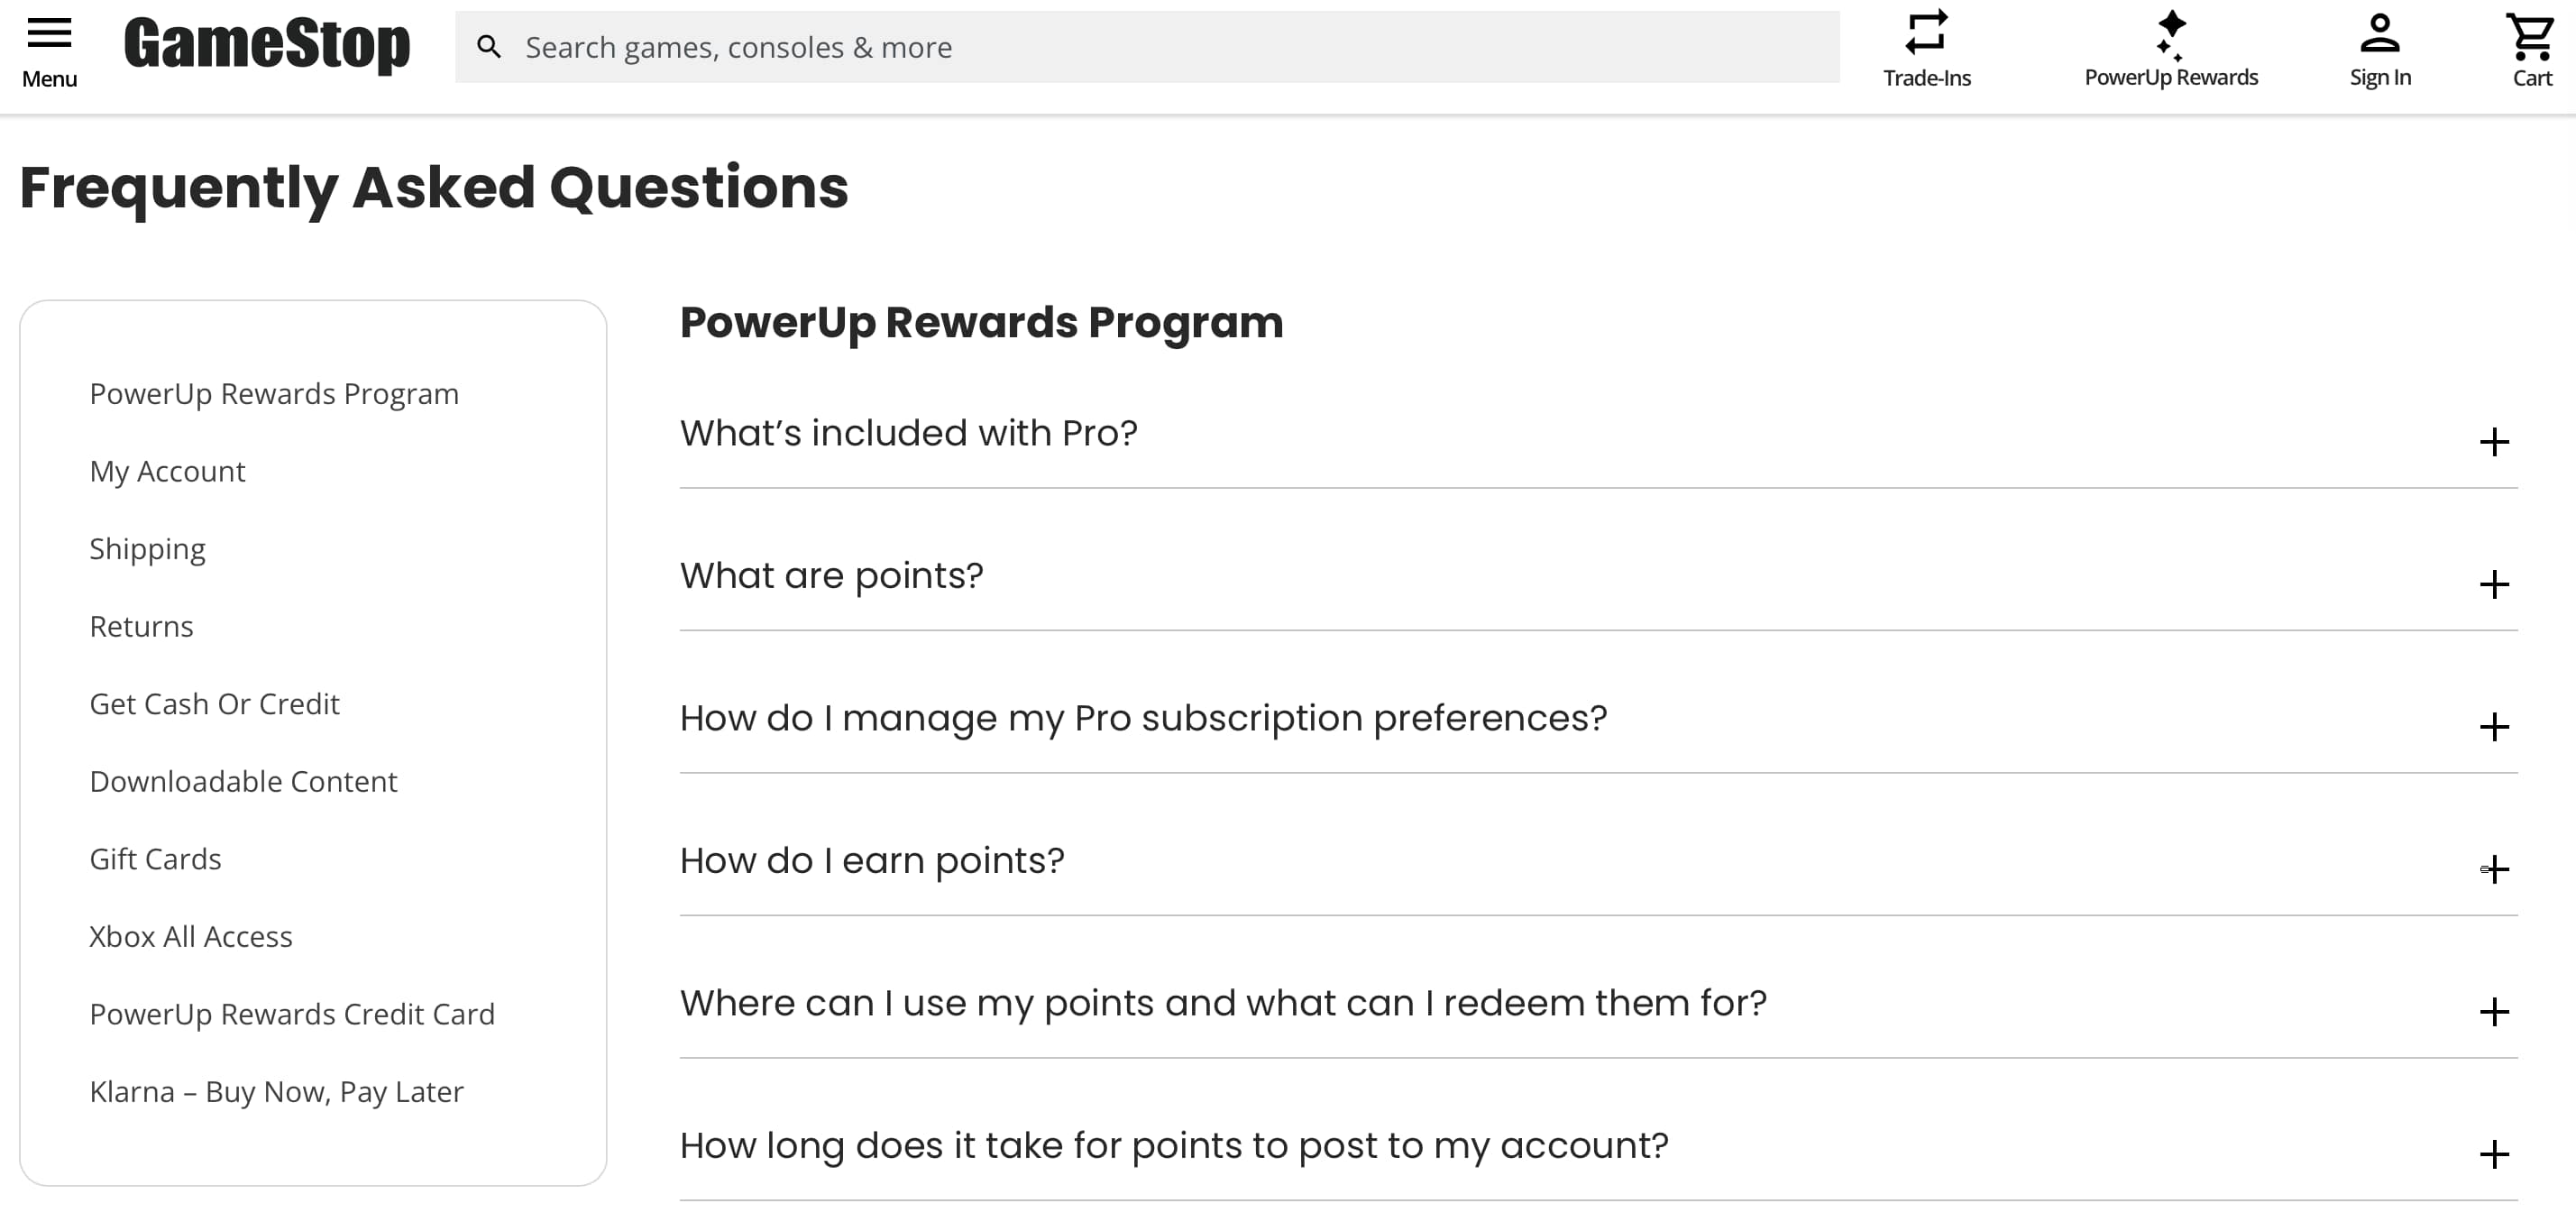This screenshot has width=2576, height=1231.
Task: Select Xbox All Access in sidebar
Action: [x=191, y=936]
